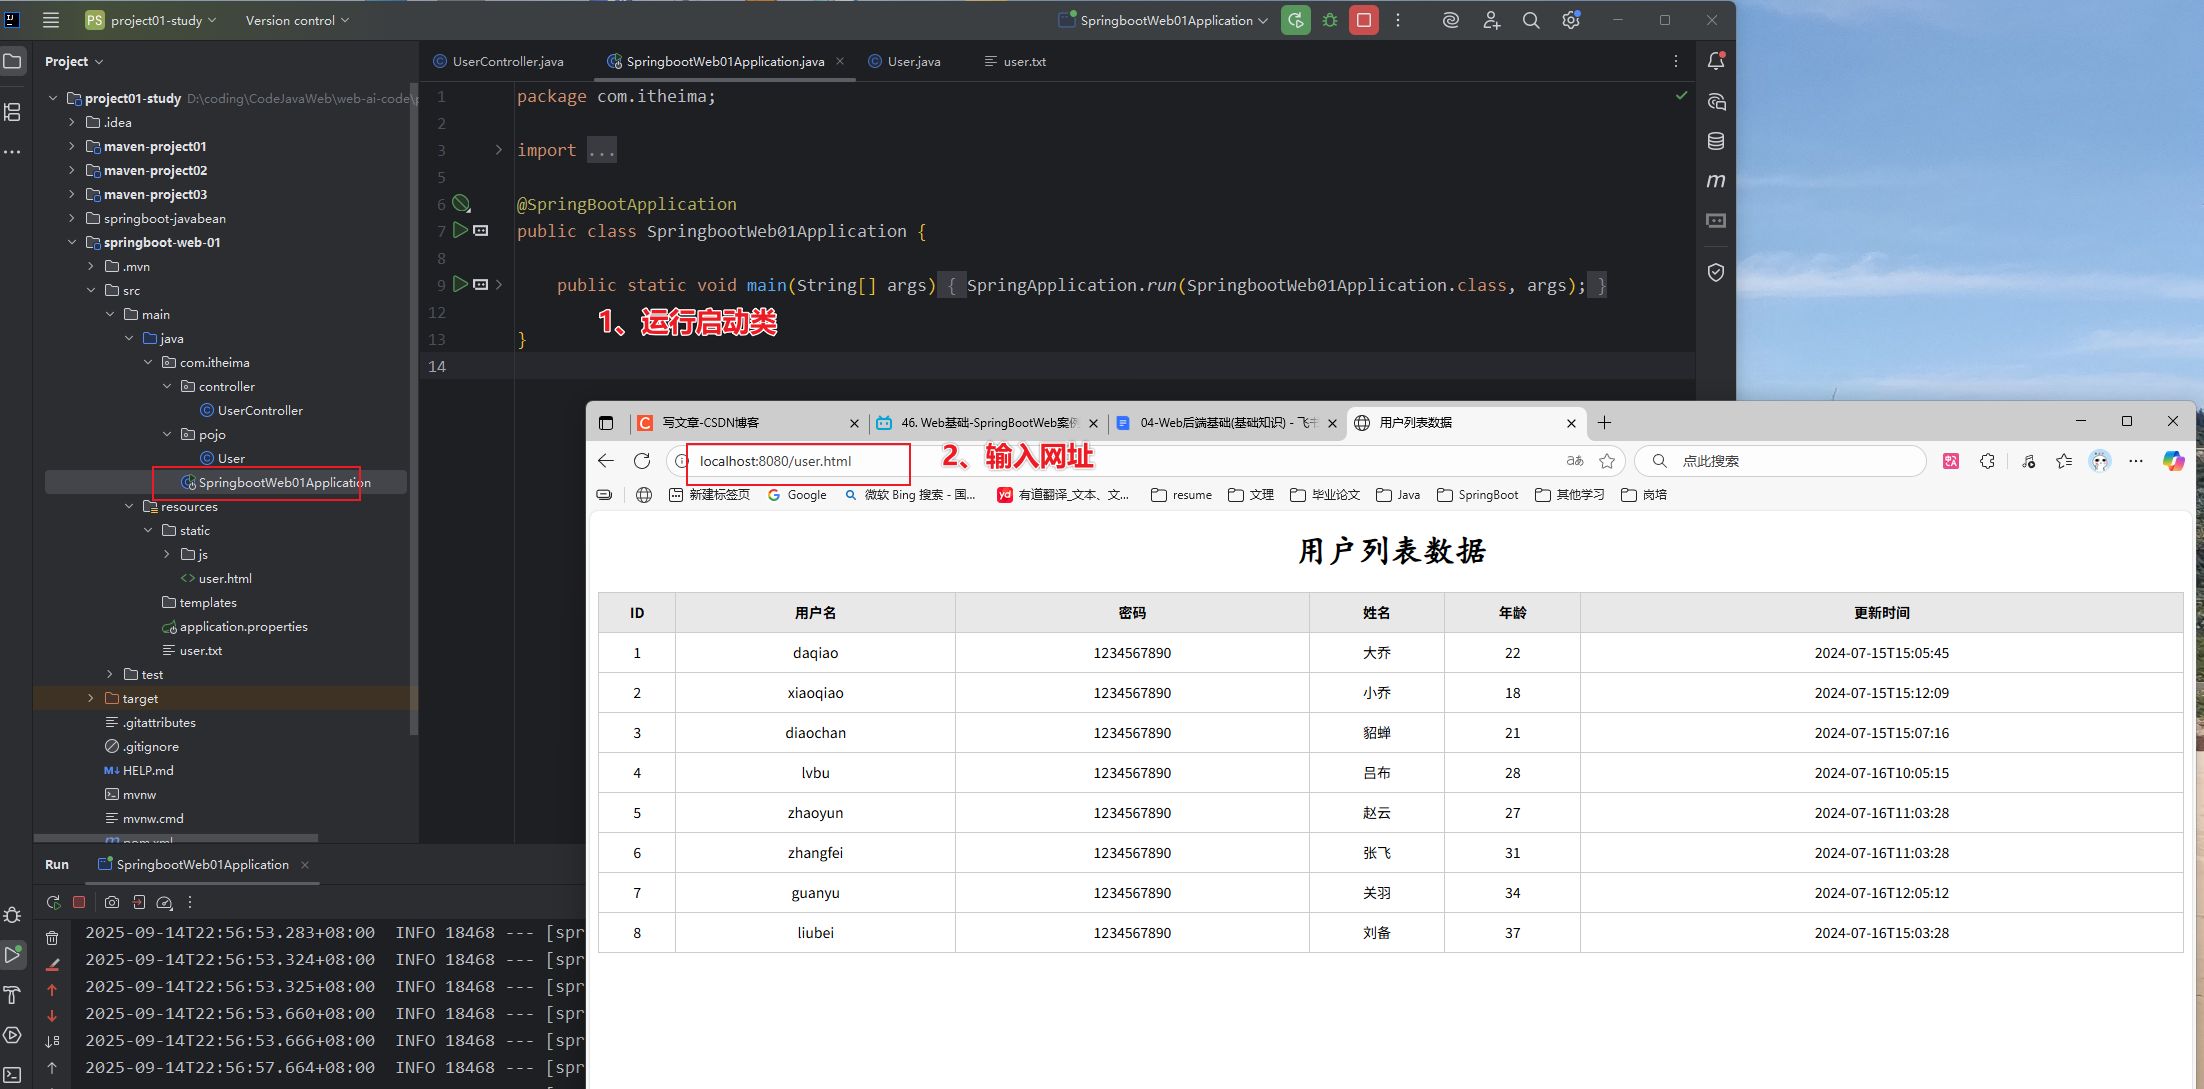
Task: Open Project view selector dropdown
Action: click(74, 61)
